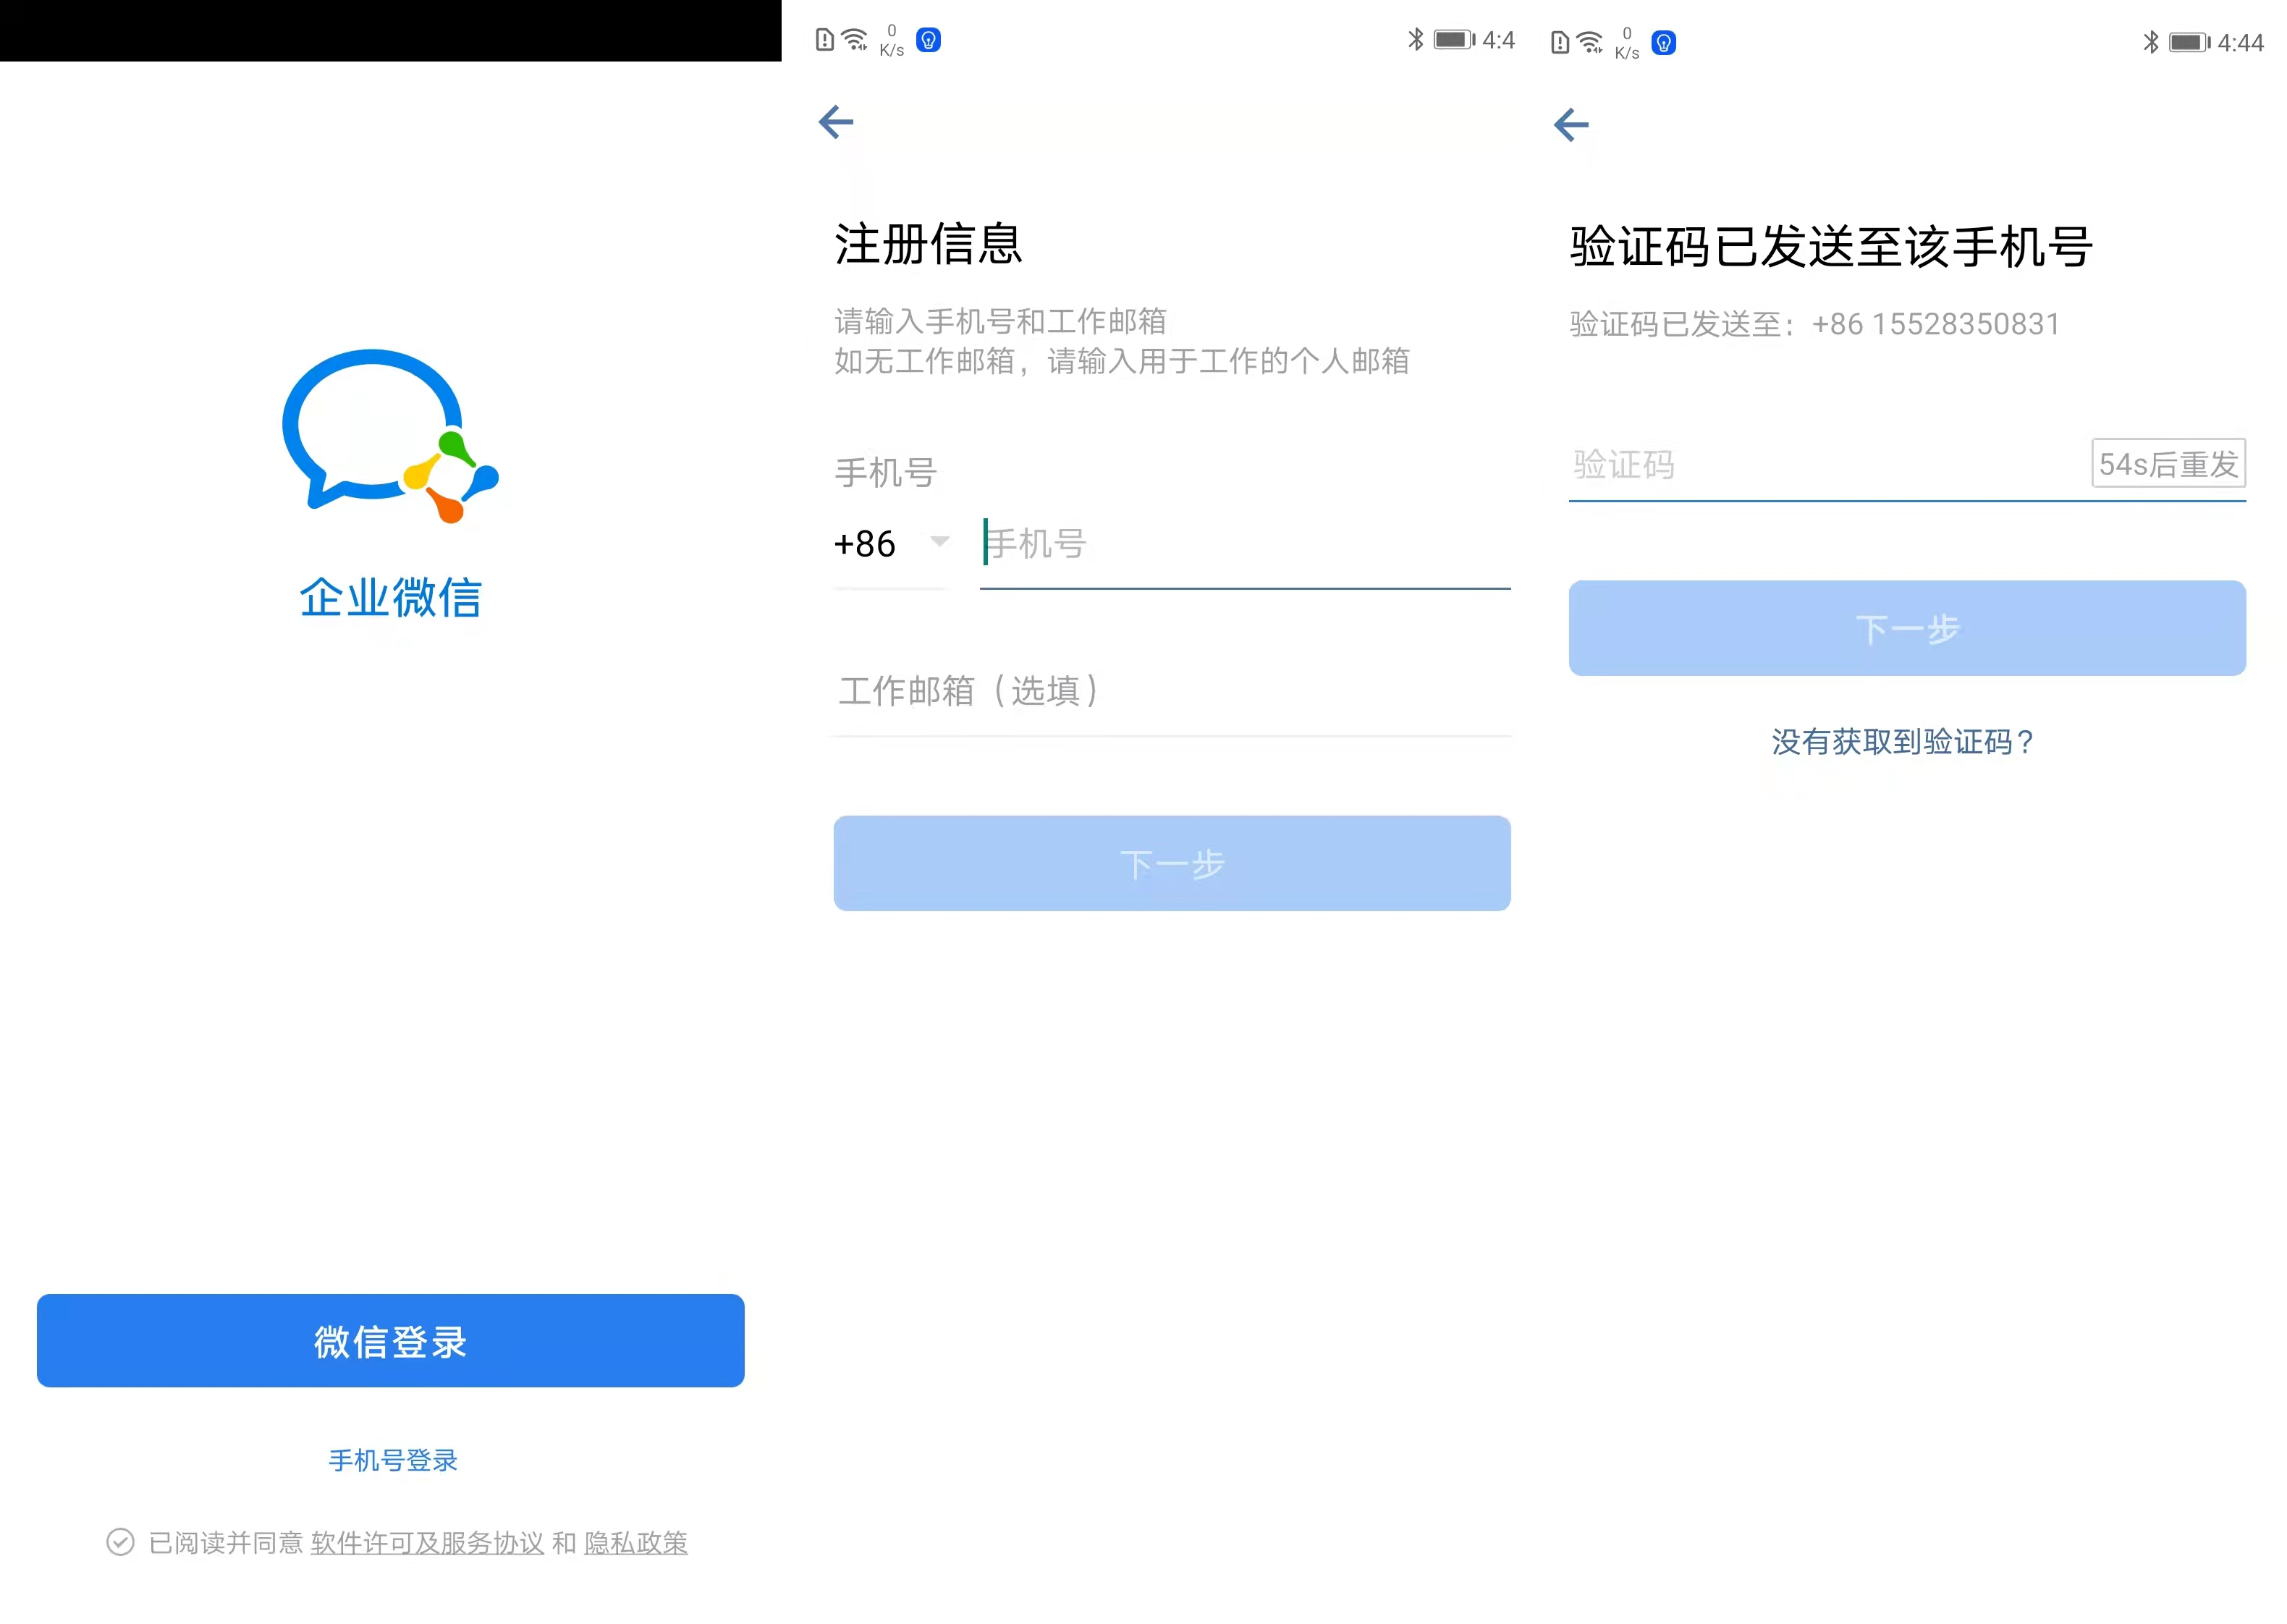Viewport: 2287px width, 1624px height.
Task: Go back from the registration info screen
Action: 836,122
